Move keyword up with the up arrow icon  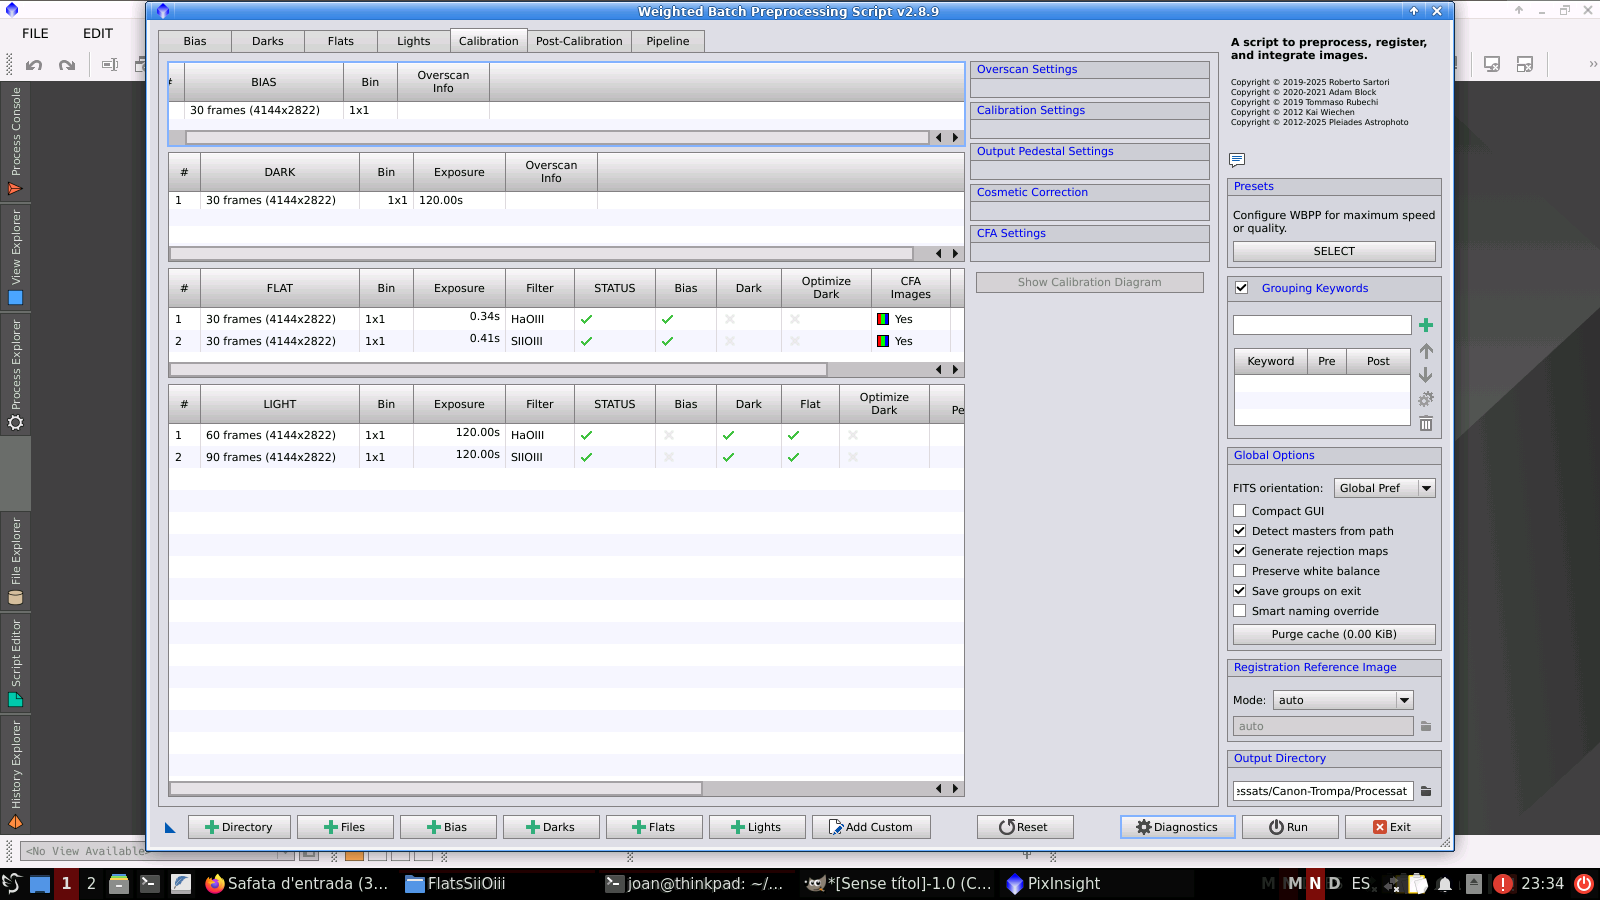[x=1426, y=351]
